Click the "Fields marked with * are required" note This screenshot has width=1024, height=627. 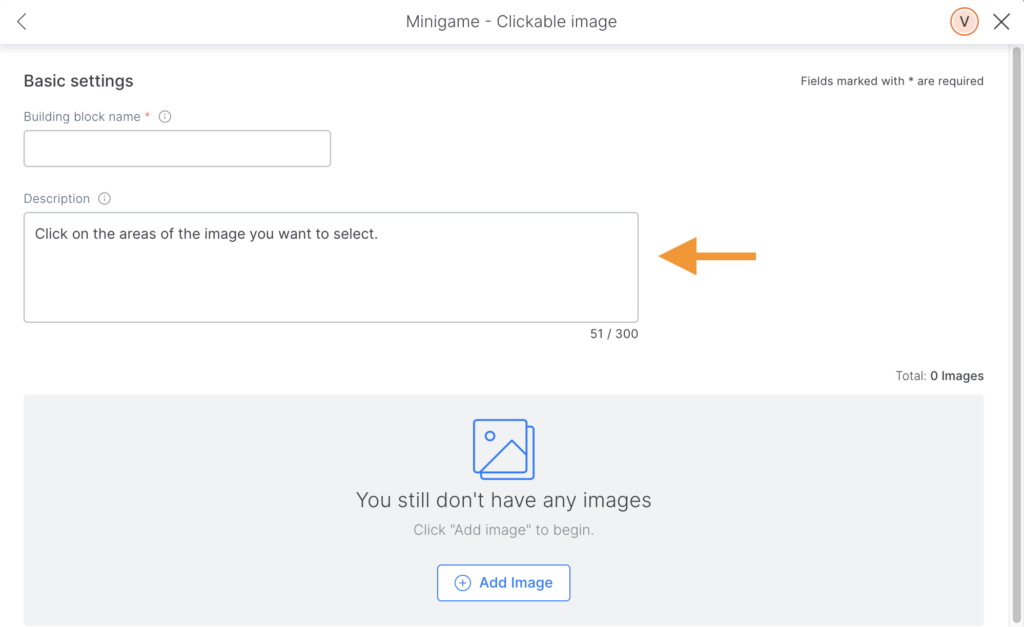click(891, 81)
